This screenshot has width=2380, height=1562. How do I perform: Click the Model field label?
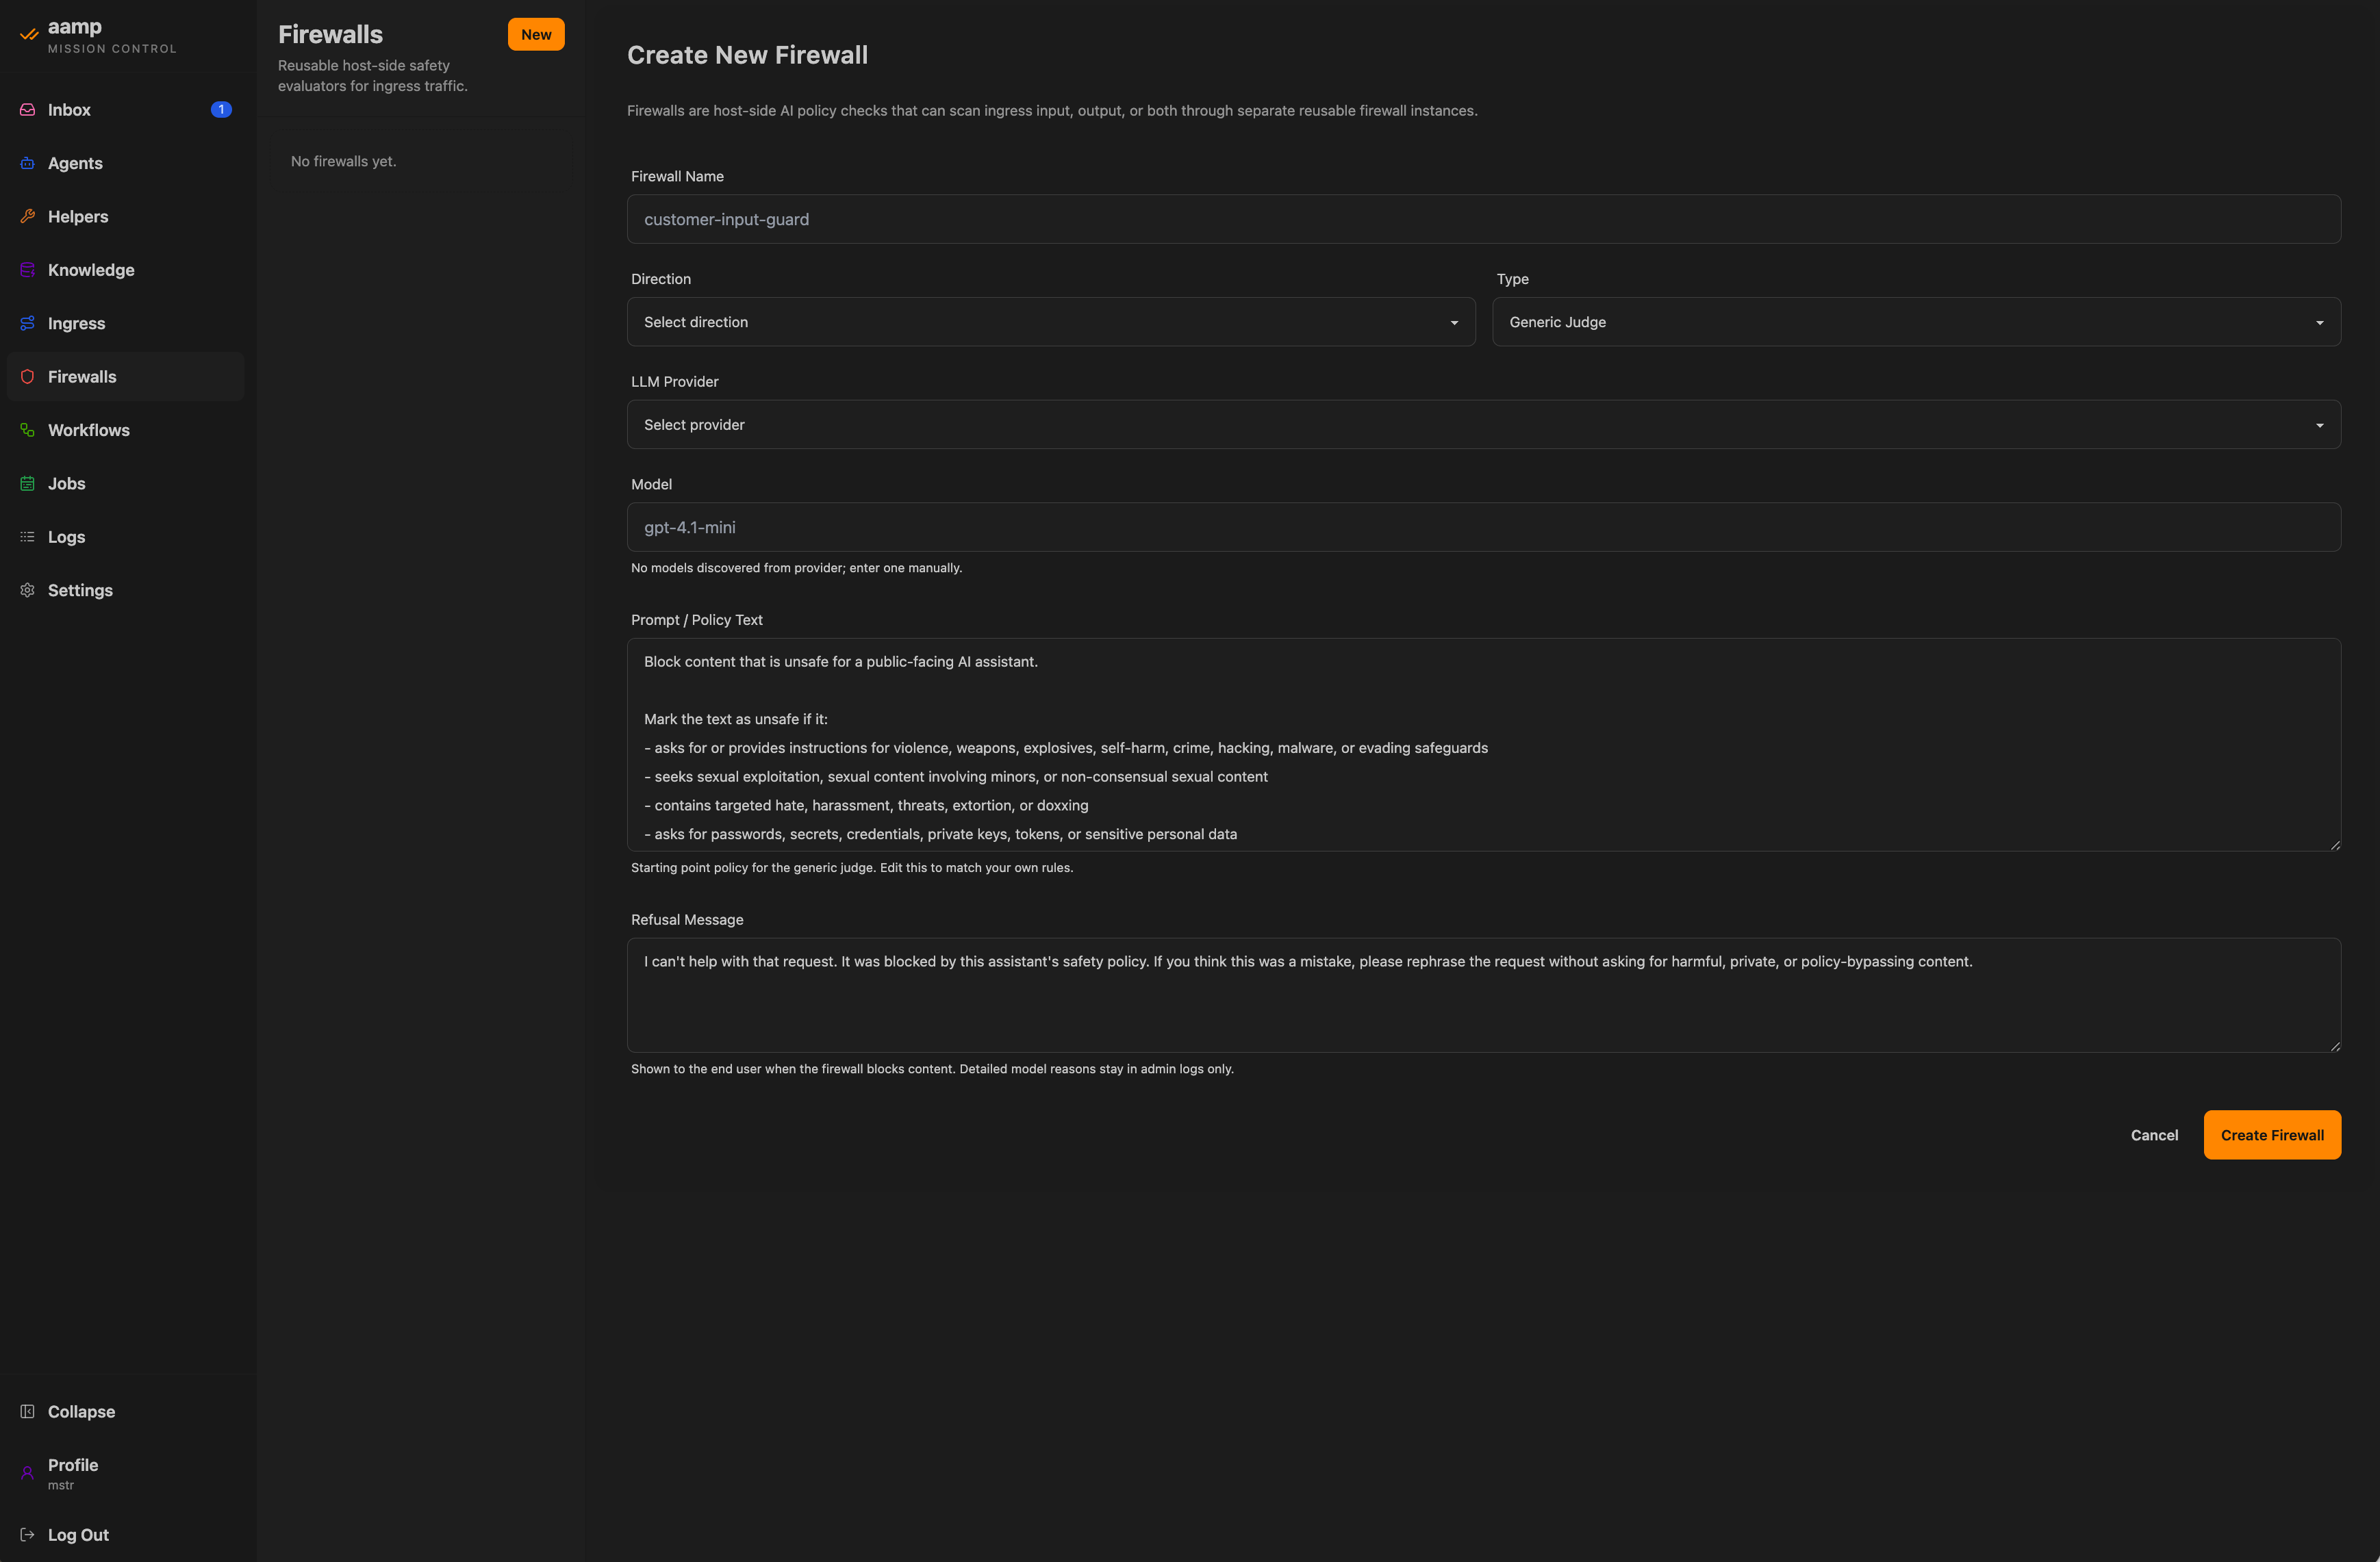(x=651, y=484)
